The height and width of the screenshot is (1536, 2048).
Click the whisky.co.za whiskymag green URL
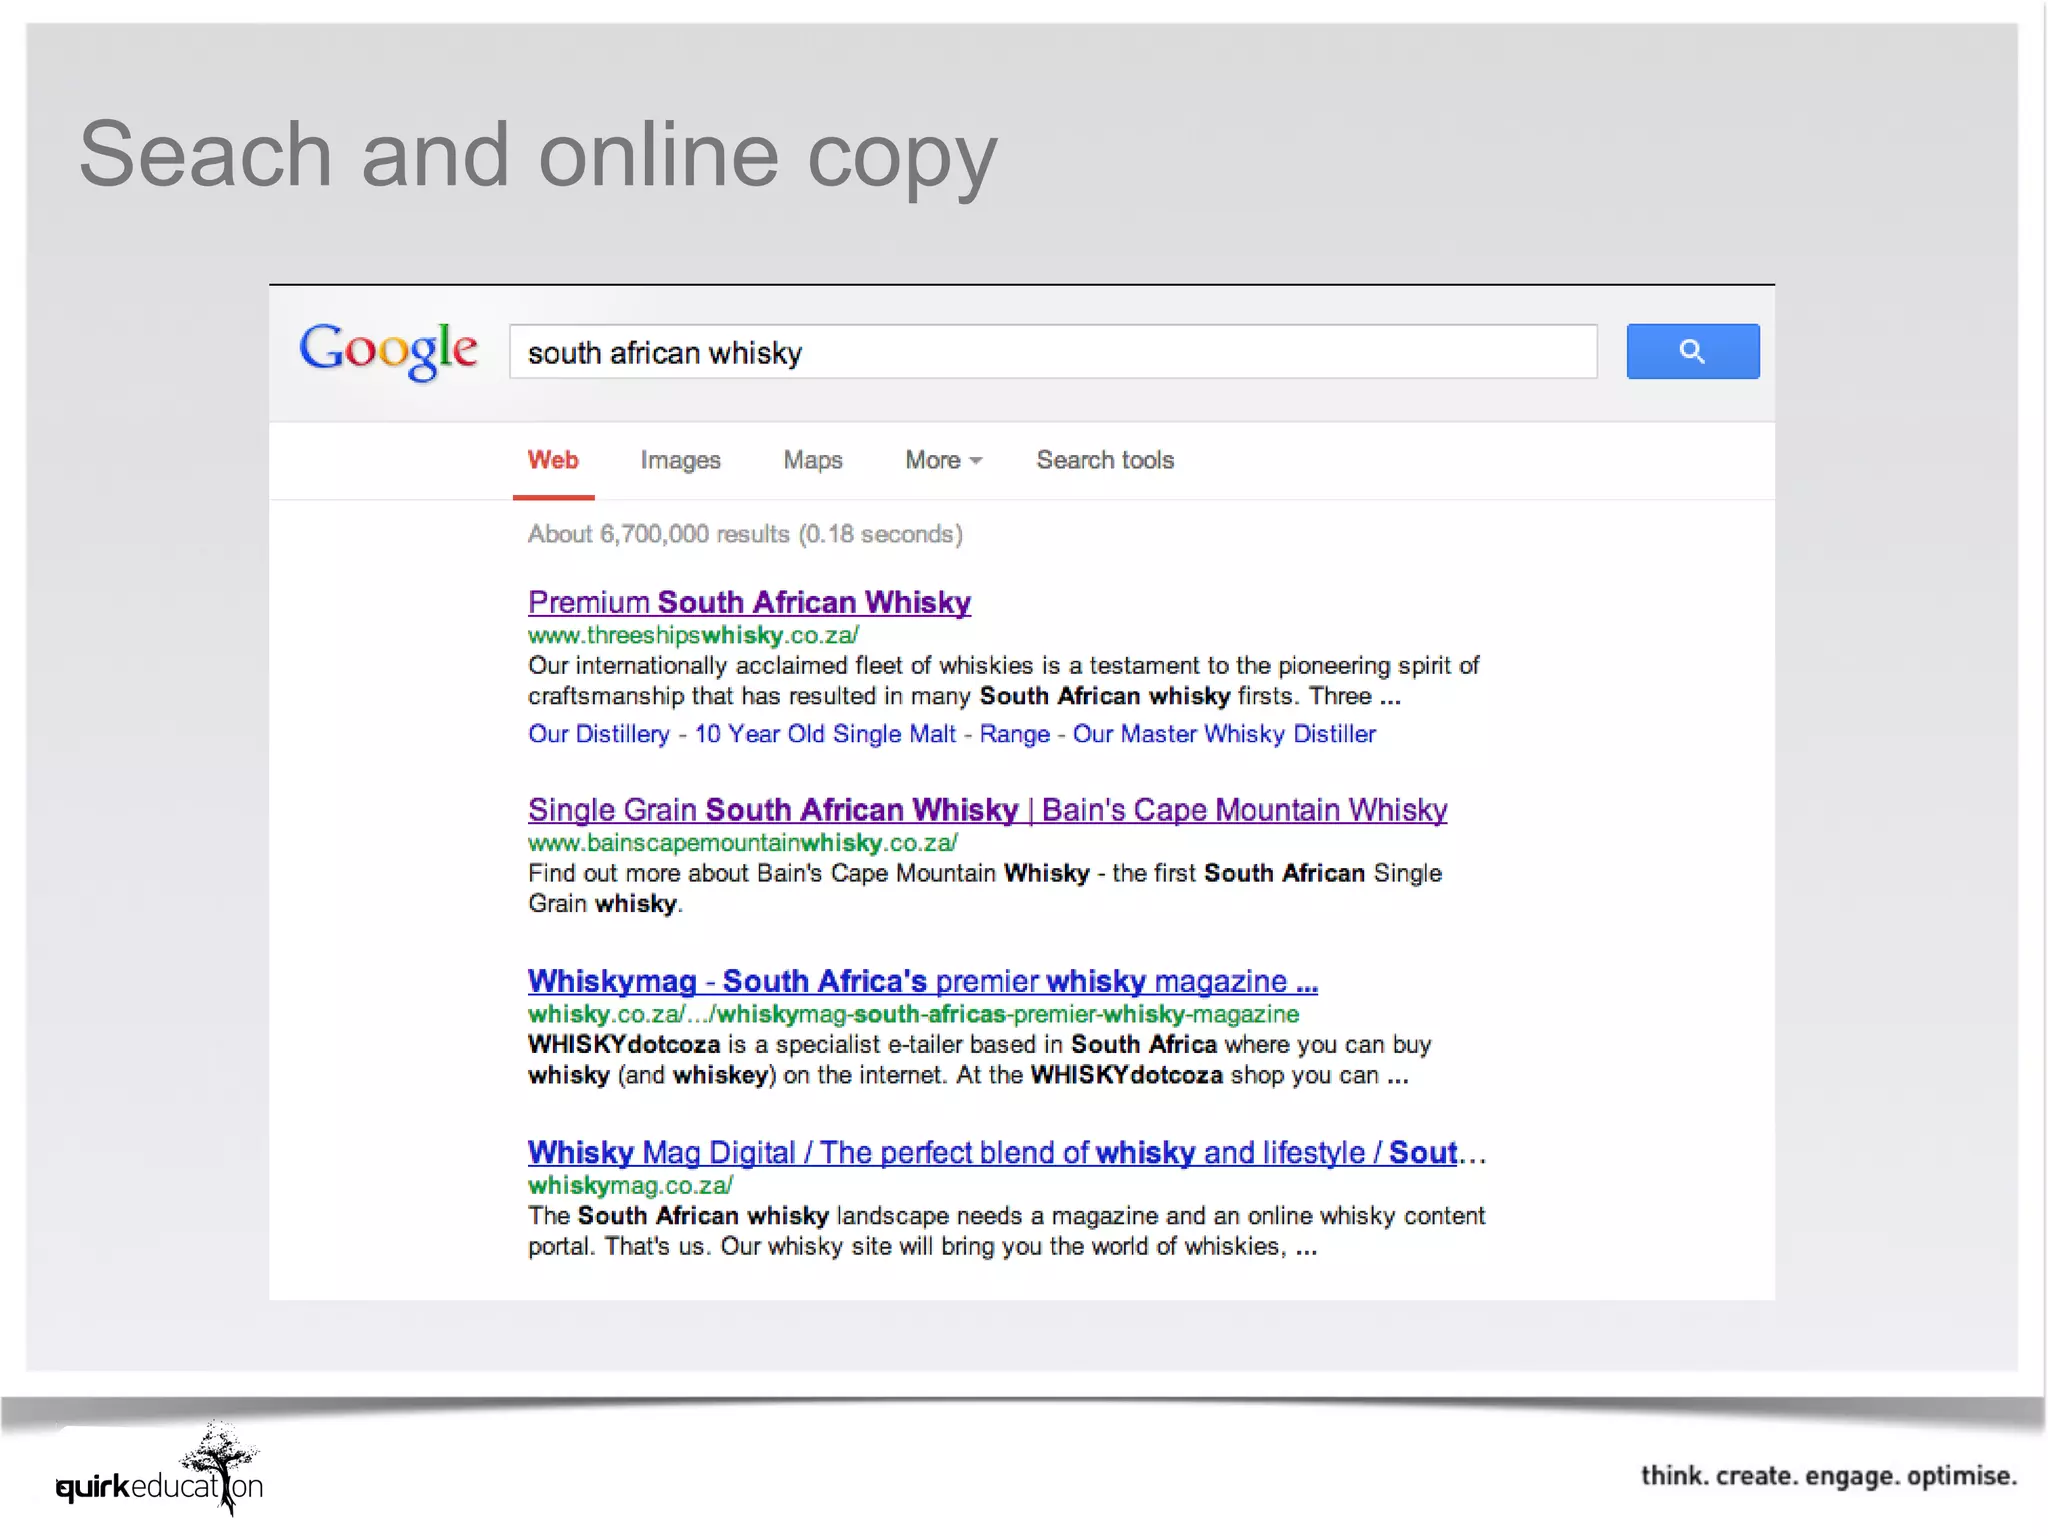click(913, 1014)
